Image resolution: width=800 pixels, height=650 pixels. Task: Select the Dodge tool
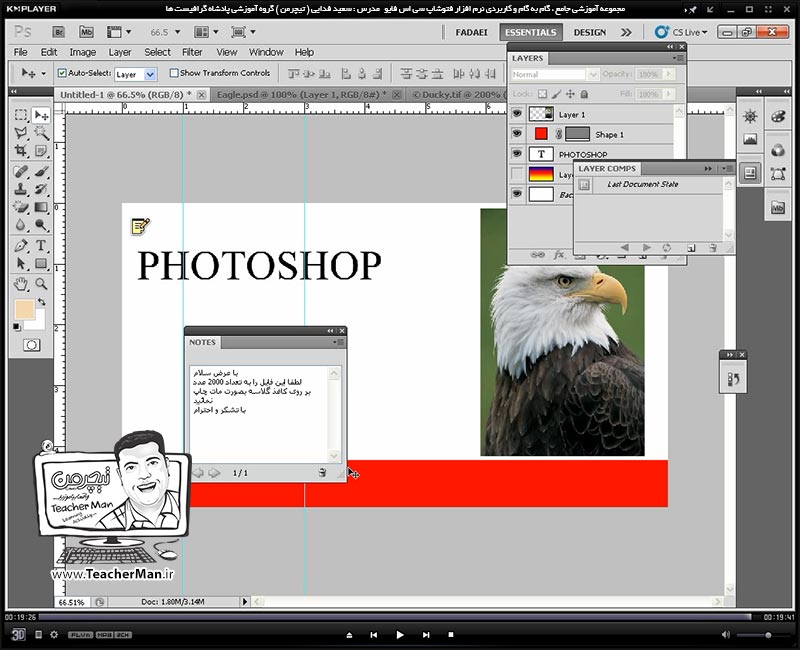coord(41,225)
